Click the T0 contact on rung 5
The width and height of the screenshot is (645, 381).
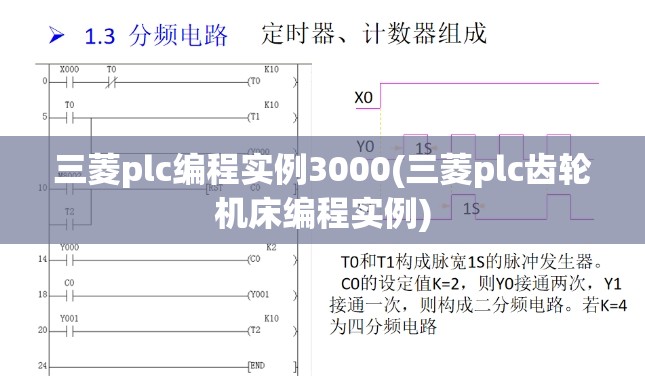point(69,118)
